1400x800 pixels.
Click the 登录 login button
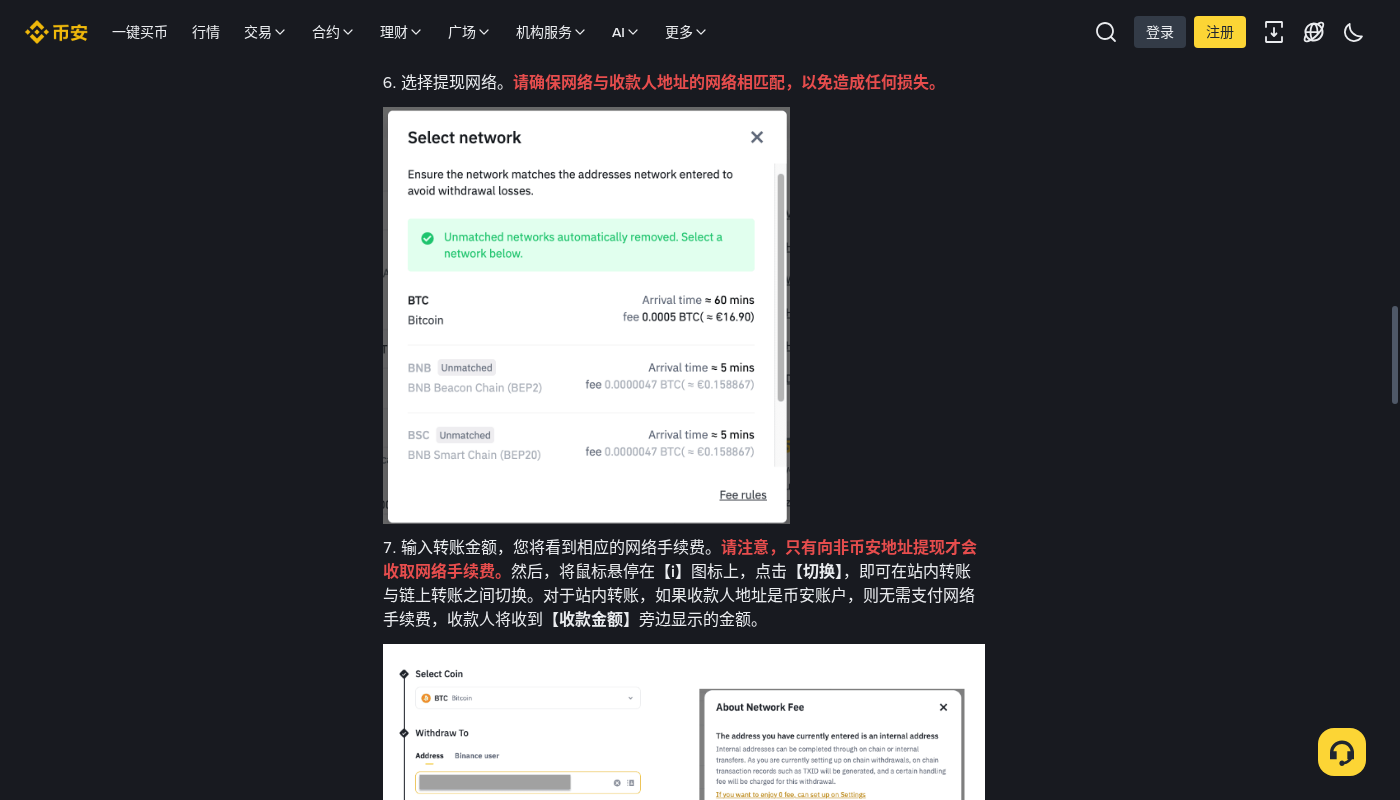point(1160,32)
